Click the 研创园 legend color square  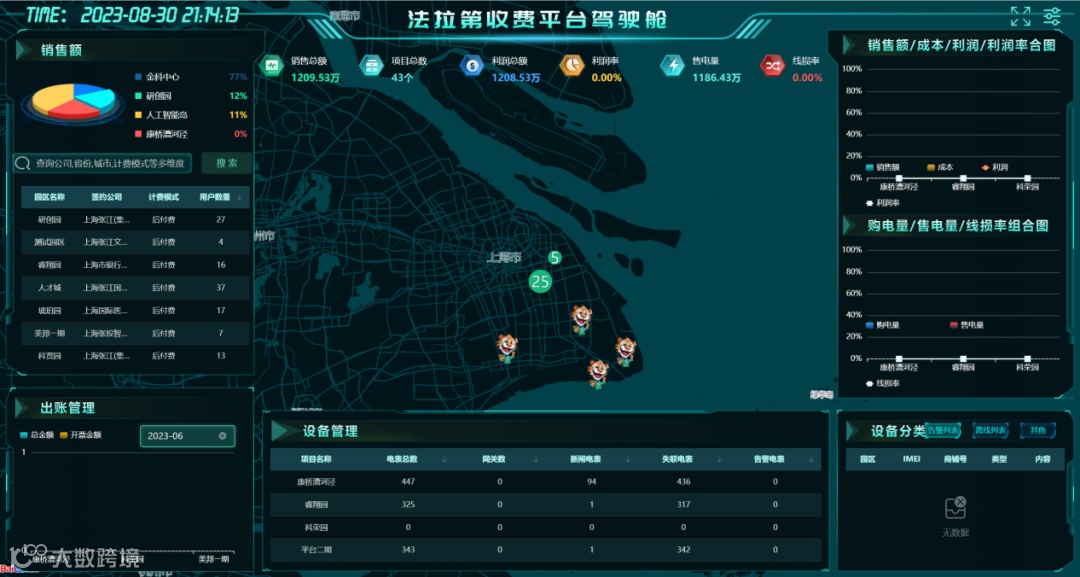point(138,96)
